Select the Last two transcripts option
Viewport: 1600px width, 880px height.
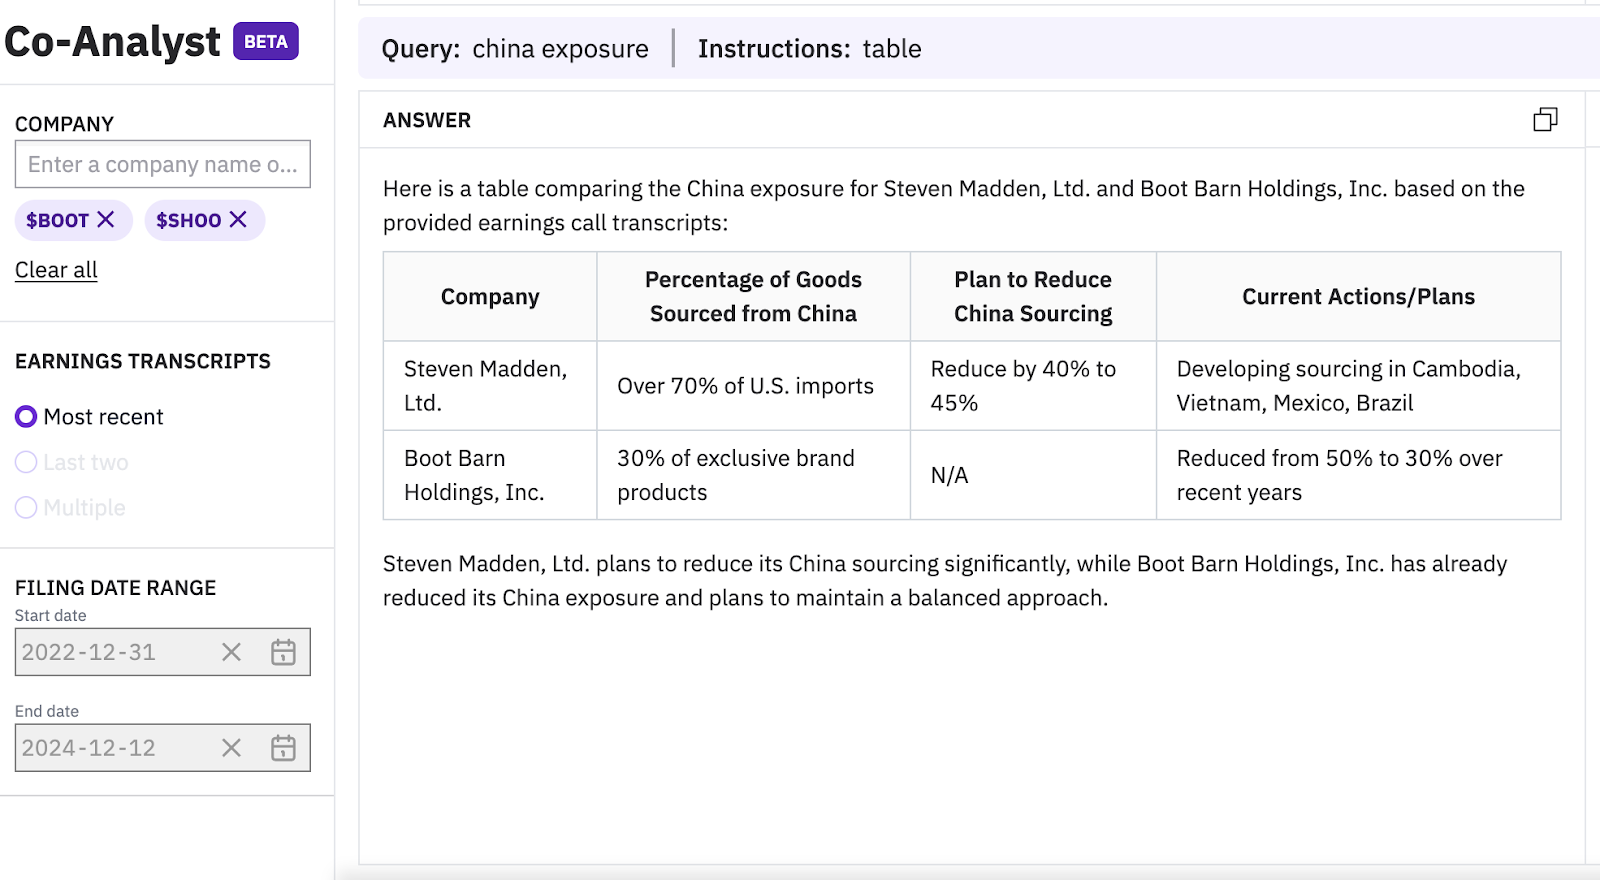(x=27, y=462)
